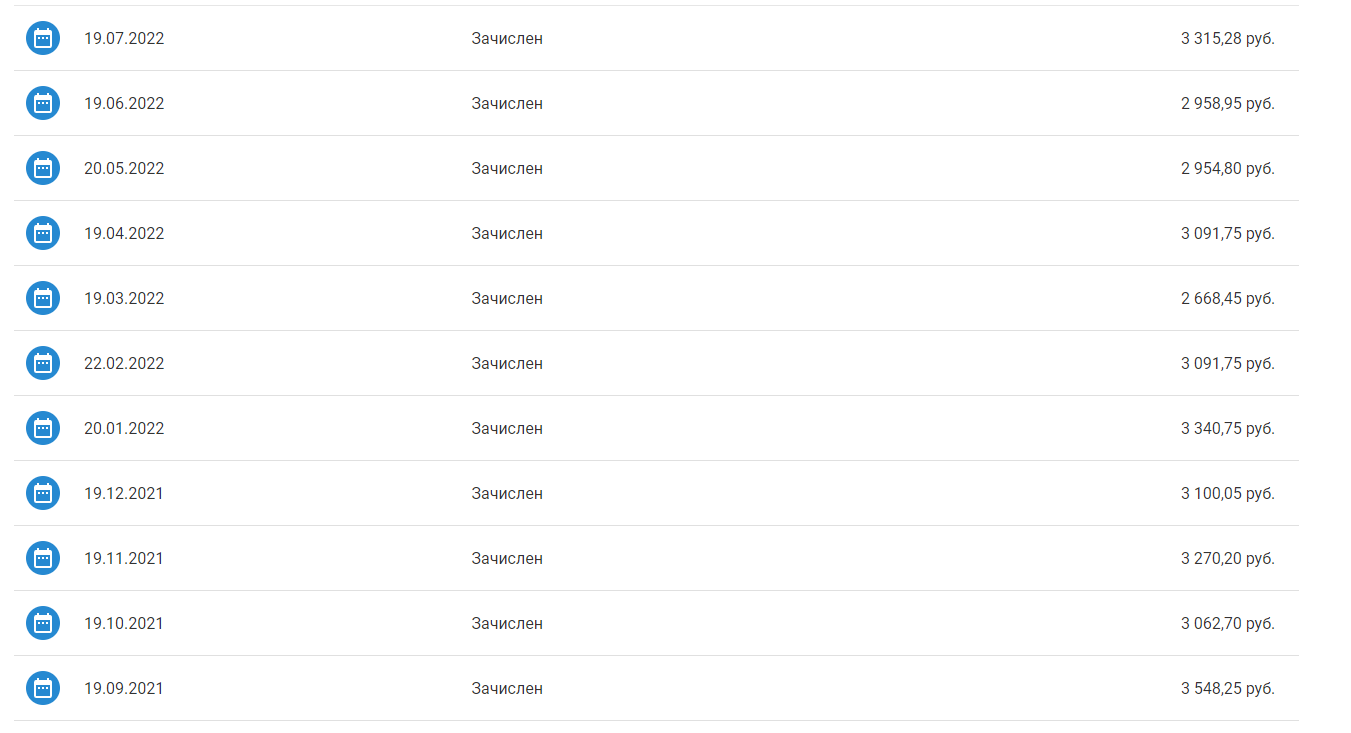The width and height of the screenshot is (1351, 733).
Task: Select the 19.07.2022 date text
Action: pos(124,39)
